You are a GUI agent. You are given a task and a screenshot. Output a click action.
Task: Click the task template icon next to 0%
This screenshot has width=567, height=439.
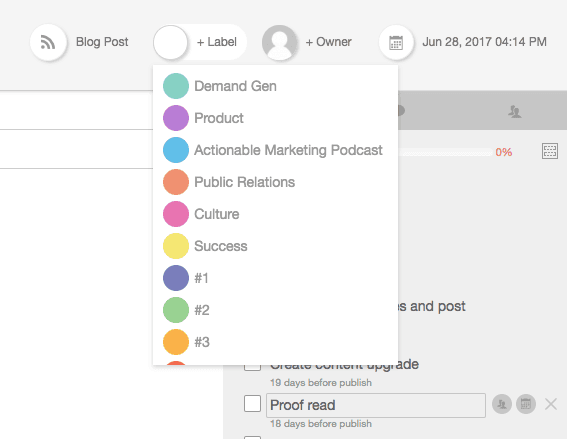(550, 151)
